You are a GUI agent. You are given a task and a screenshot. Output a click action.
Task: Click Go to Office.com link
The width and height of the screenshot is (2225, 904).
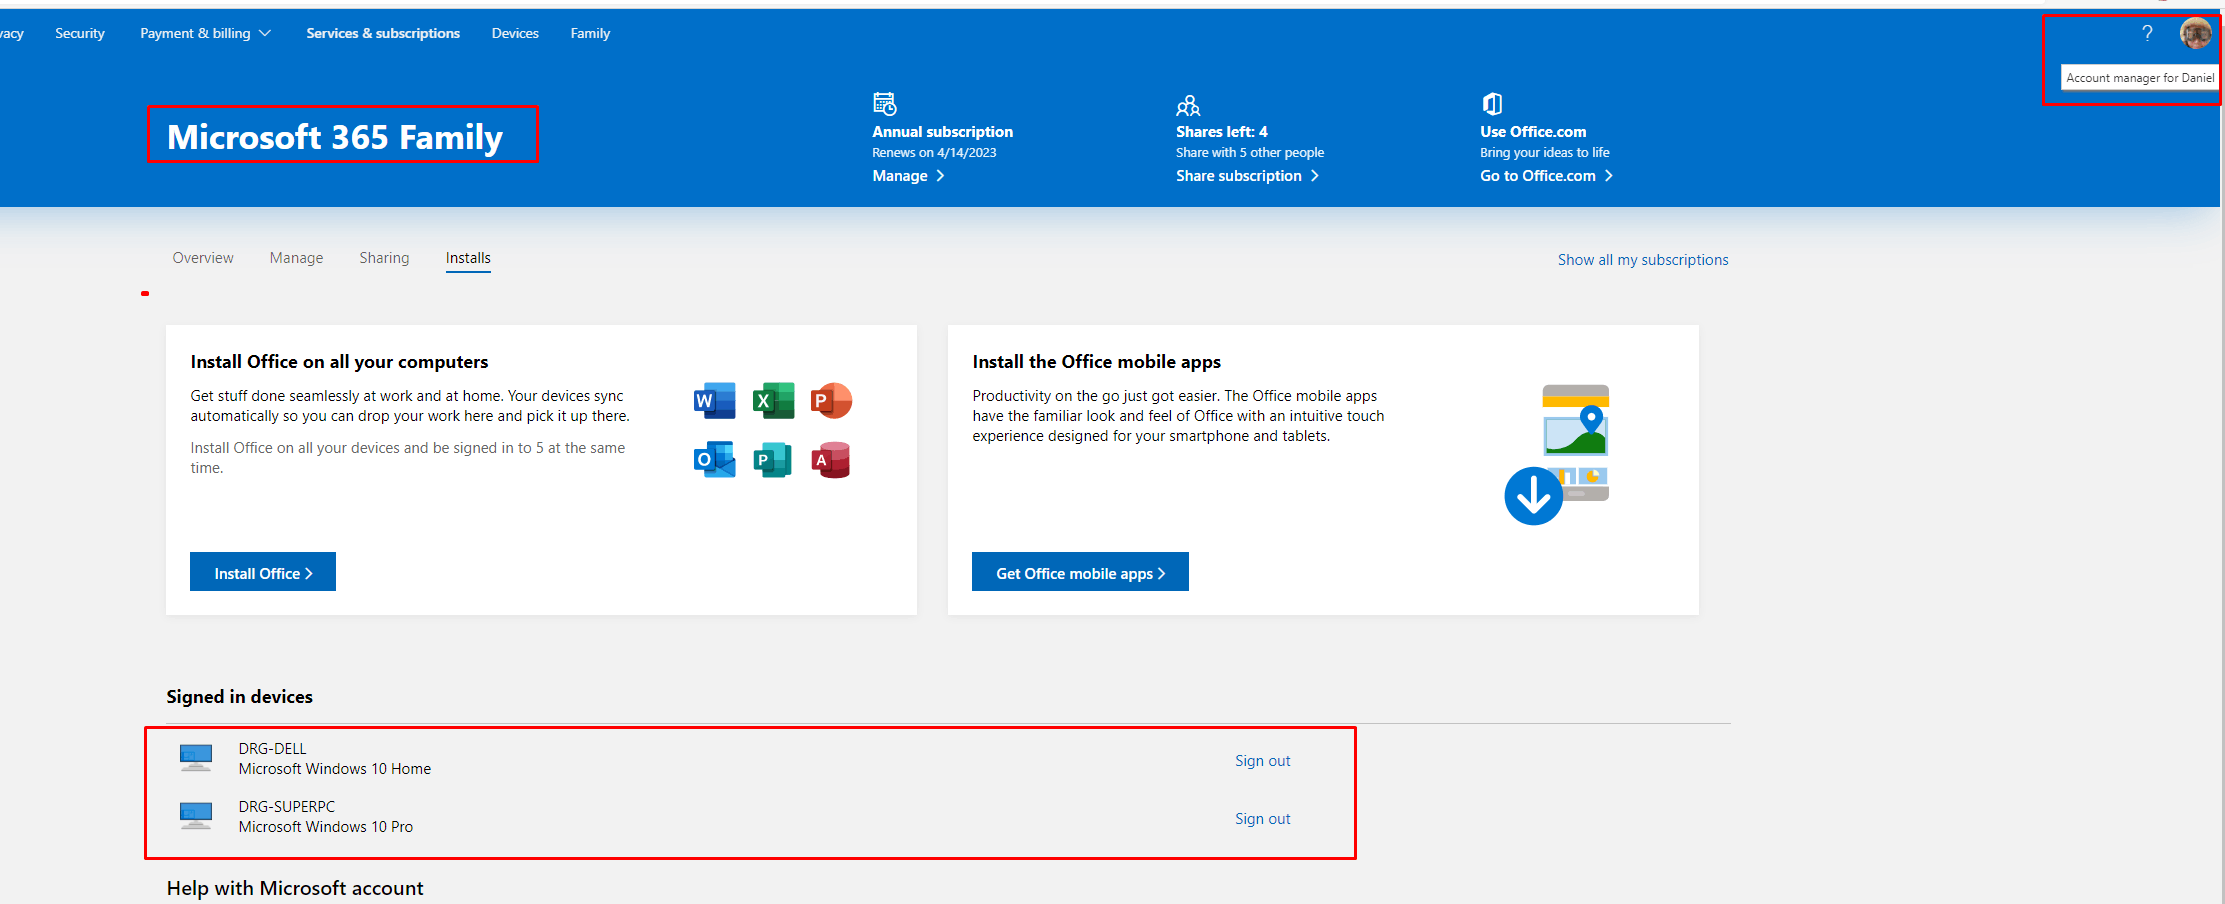pyautogui.click(x=1546, y=176)
